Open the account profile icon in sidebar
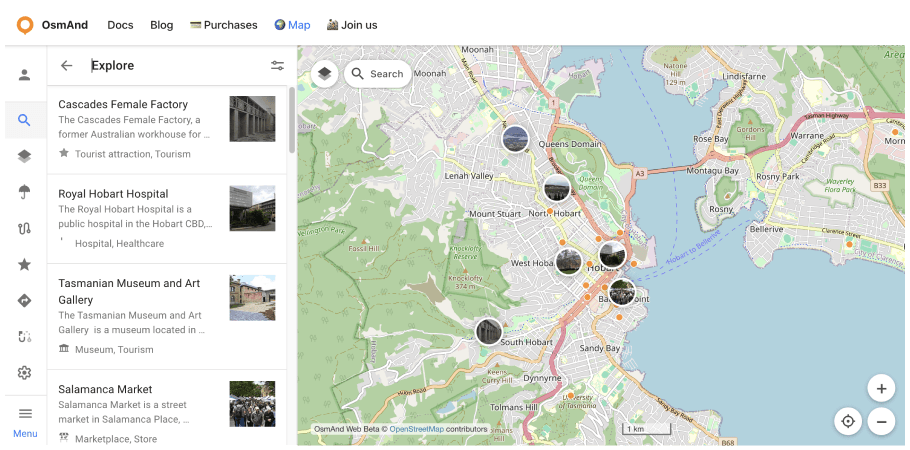Viewport: 910px width, 450px height. (25, 75)
